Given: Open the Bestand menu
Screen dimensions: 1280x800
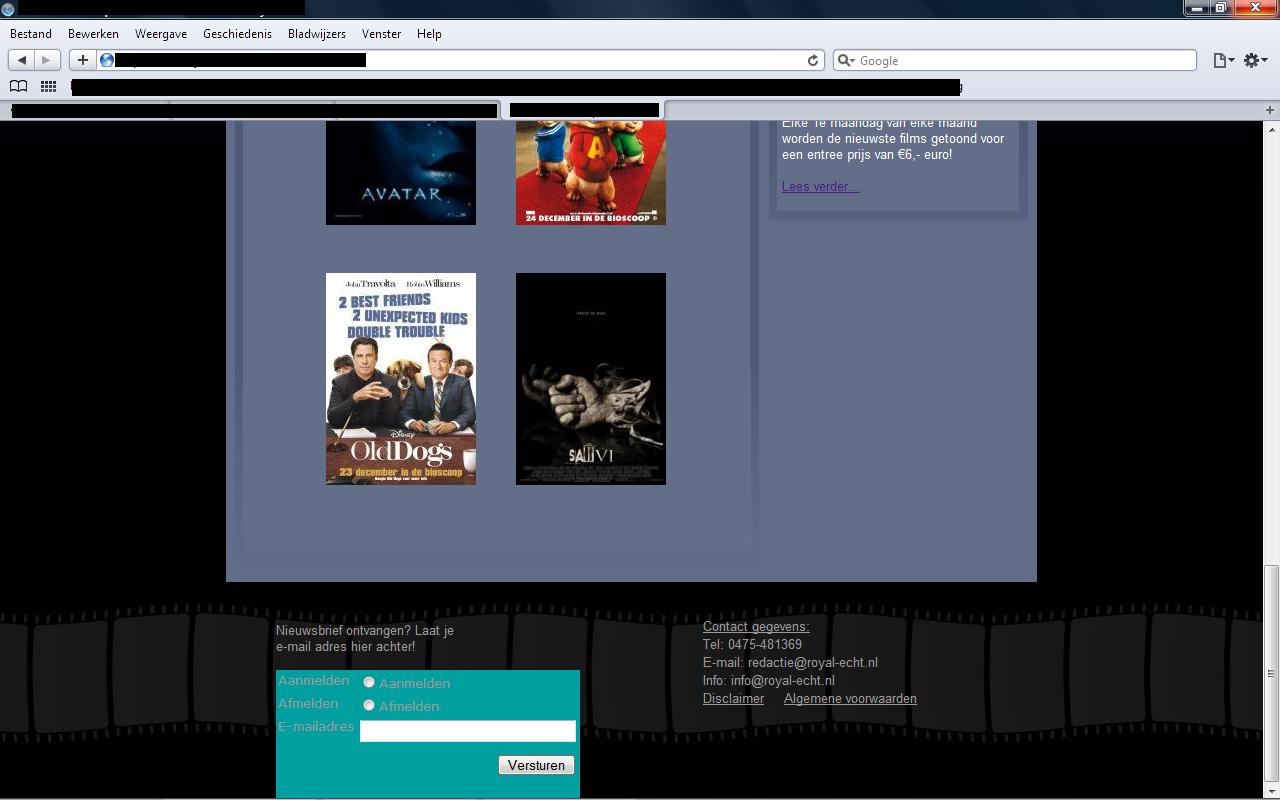Looking at the screenshot, I should coord(31,34).
